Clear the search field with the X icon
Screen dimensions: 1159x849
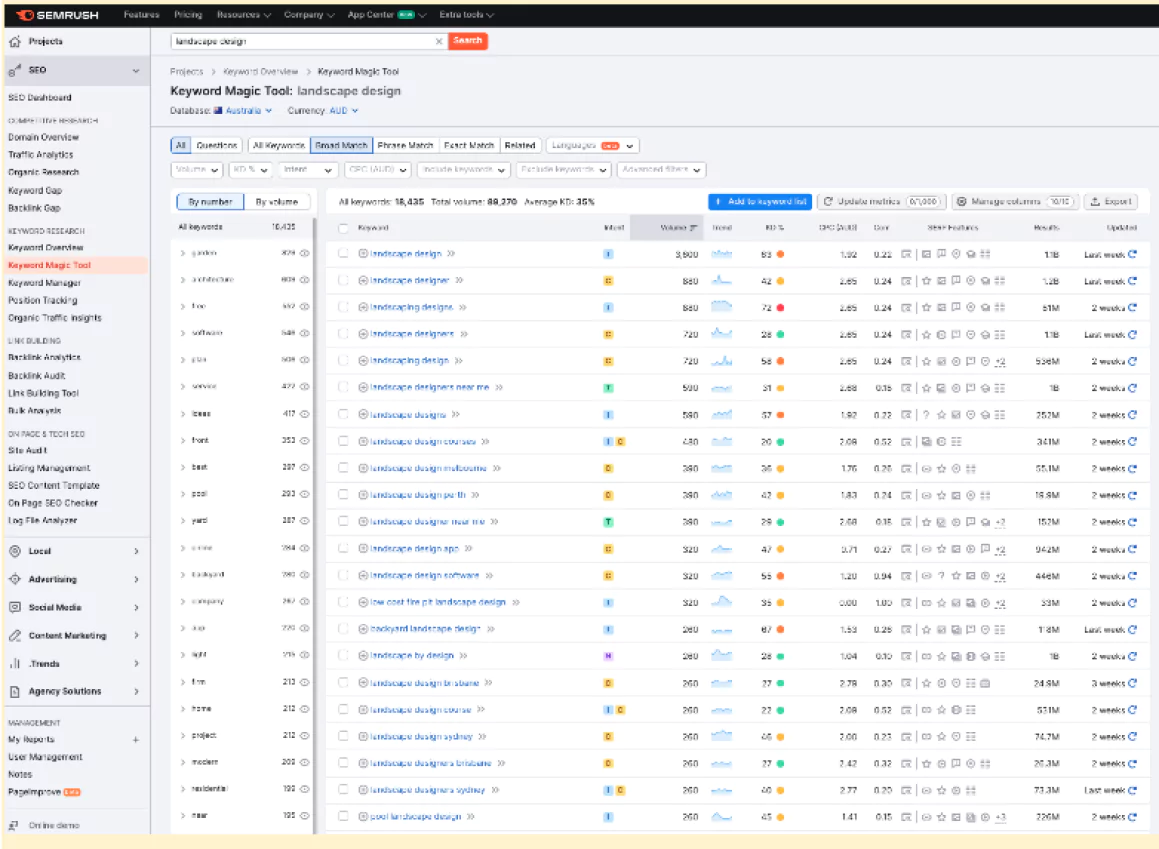pyautogui.click(x=439, y=41)
